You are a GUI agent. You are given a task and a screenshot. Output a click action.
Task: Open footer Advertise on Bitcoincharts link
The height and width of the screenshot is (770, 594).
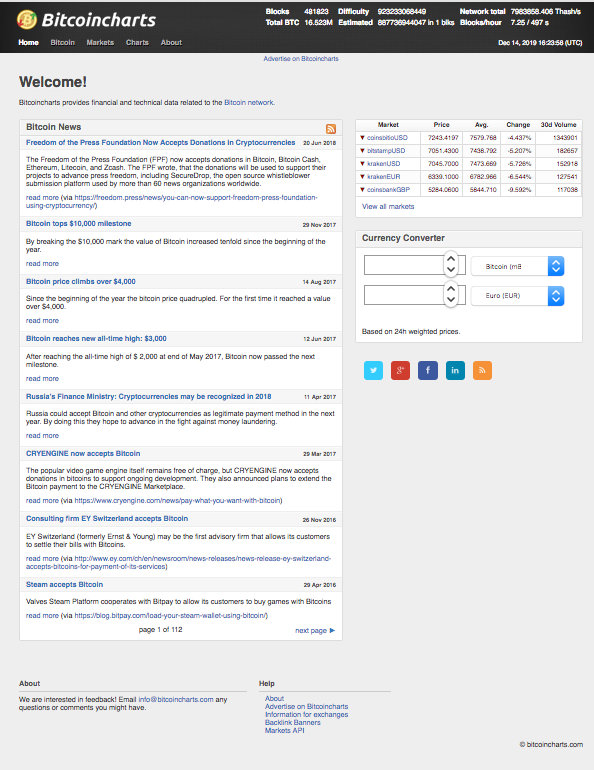[x=306, y=707]
